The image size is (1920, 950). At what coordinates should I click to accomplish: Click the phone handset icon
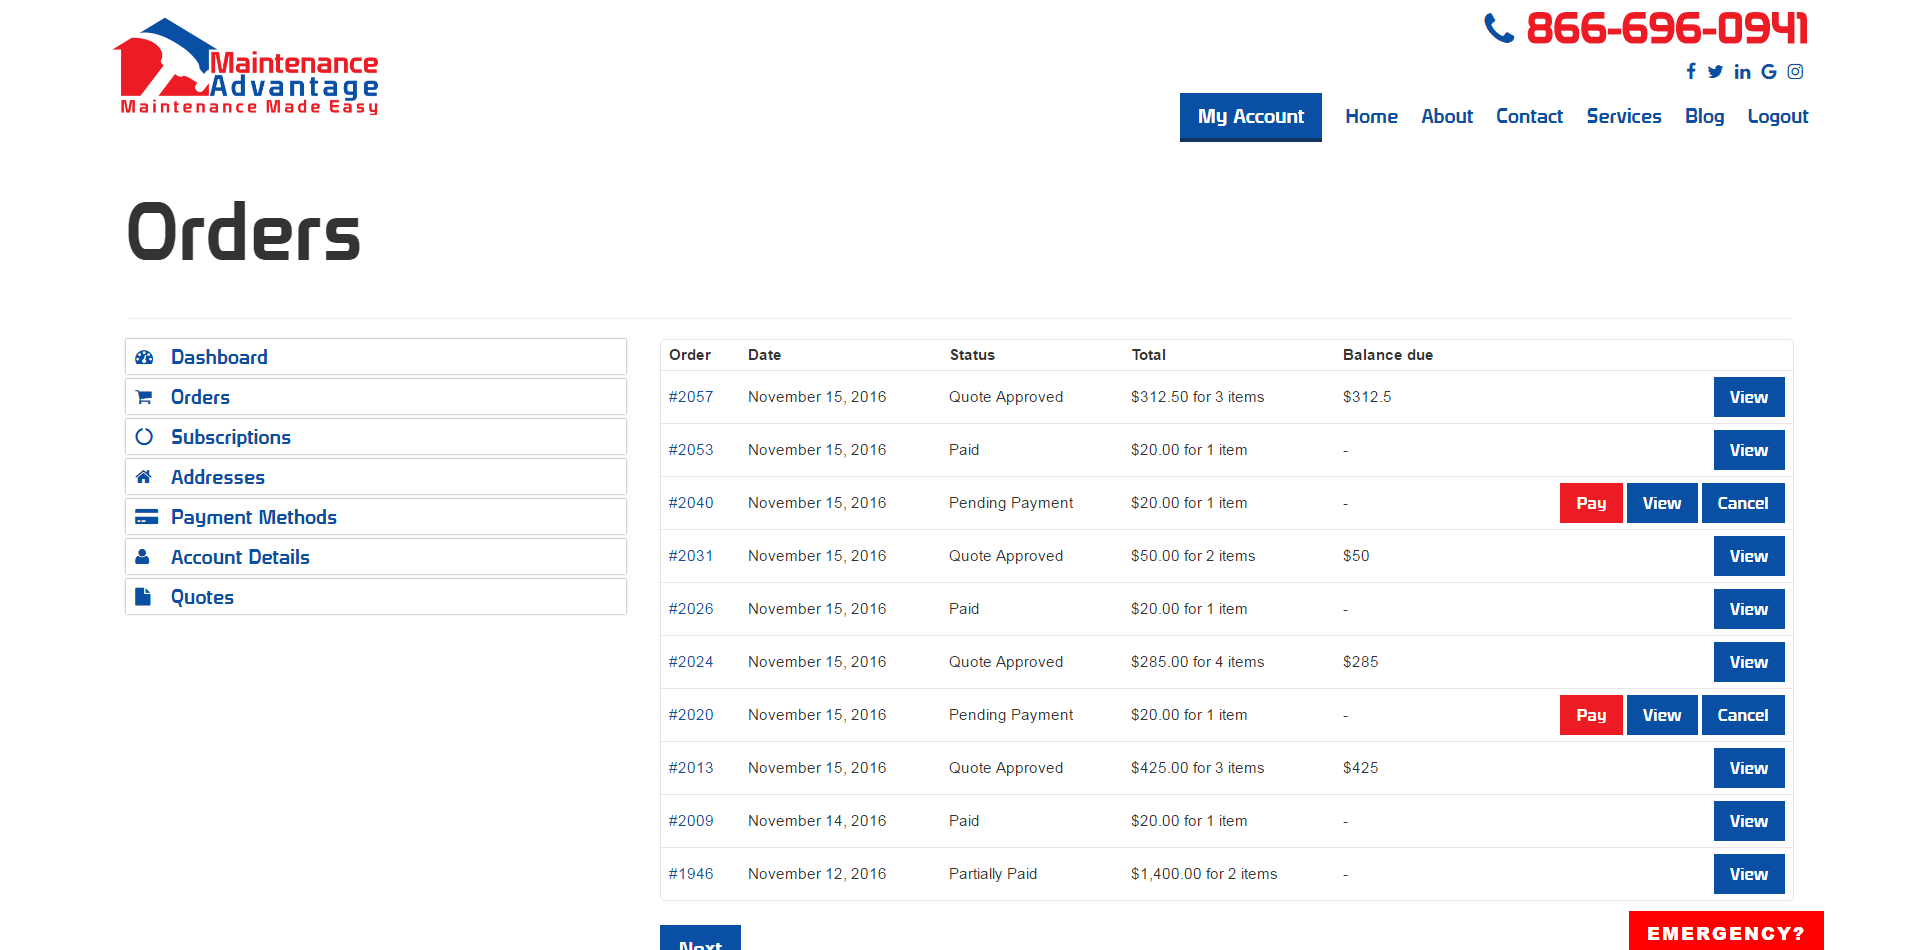pos(1499,28)
